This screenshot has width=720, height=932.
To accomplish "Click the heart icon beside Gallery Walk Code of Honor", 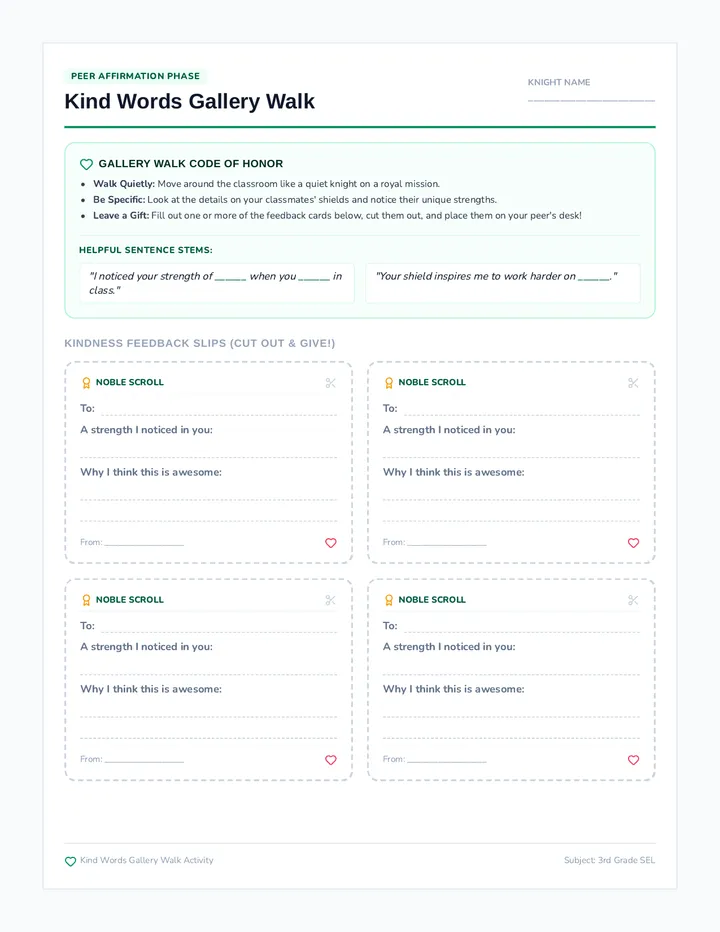I will (x=86, y=164).
